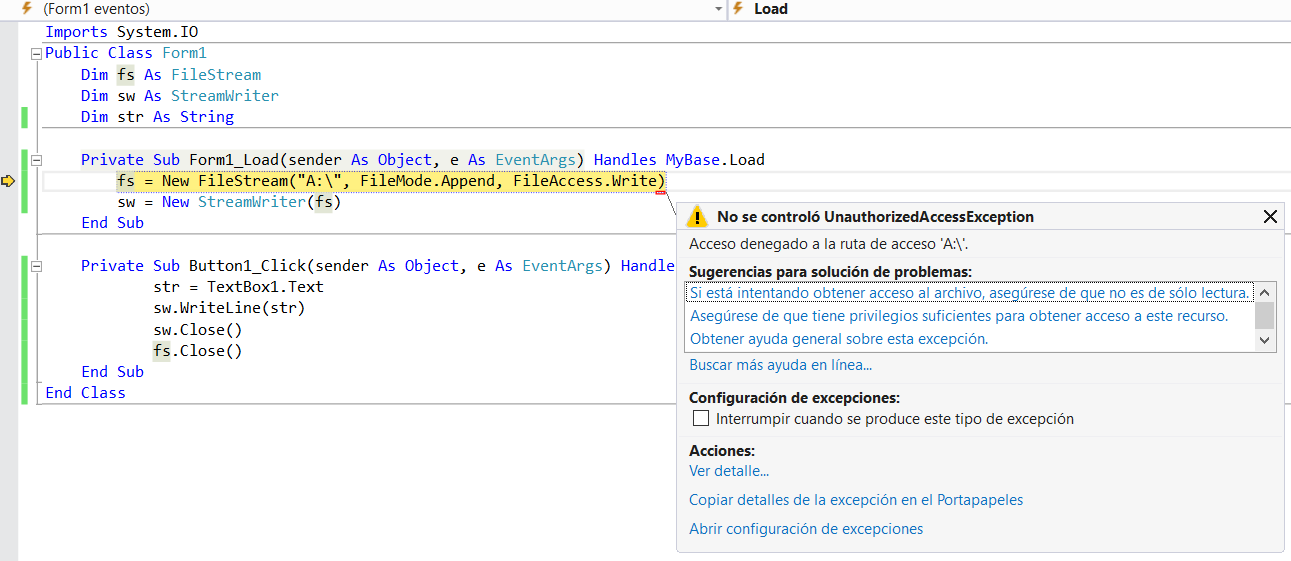Click the 'sw.WriteLine(str)' line
The width and height of the screenshot is (1291, 561).
(229, 308)
